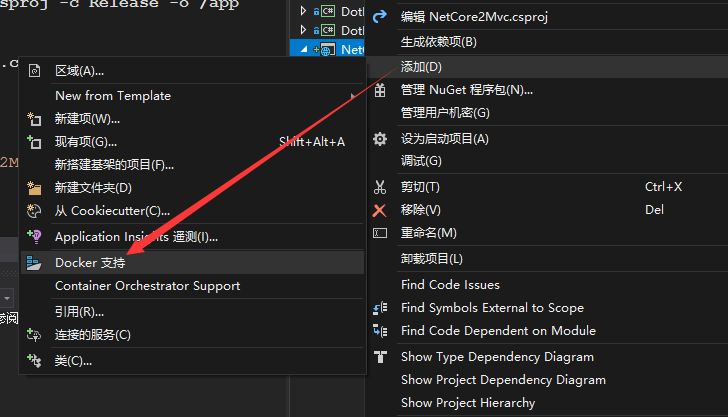This screenshot has height=417, width=728.
Task: Click the red X Remove icon
Action: [379, 210]
